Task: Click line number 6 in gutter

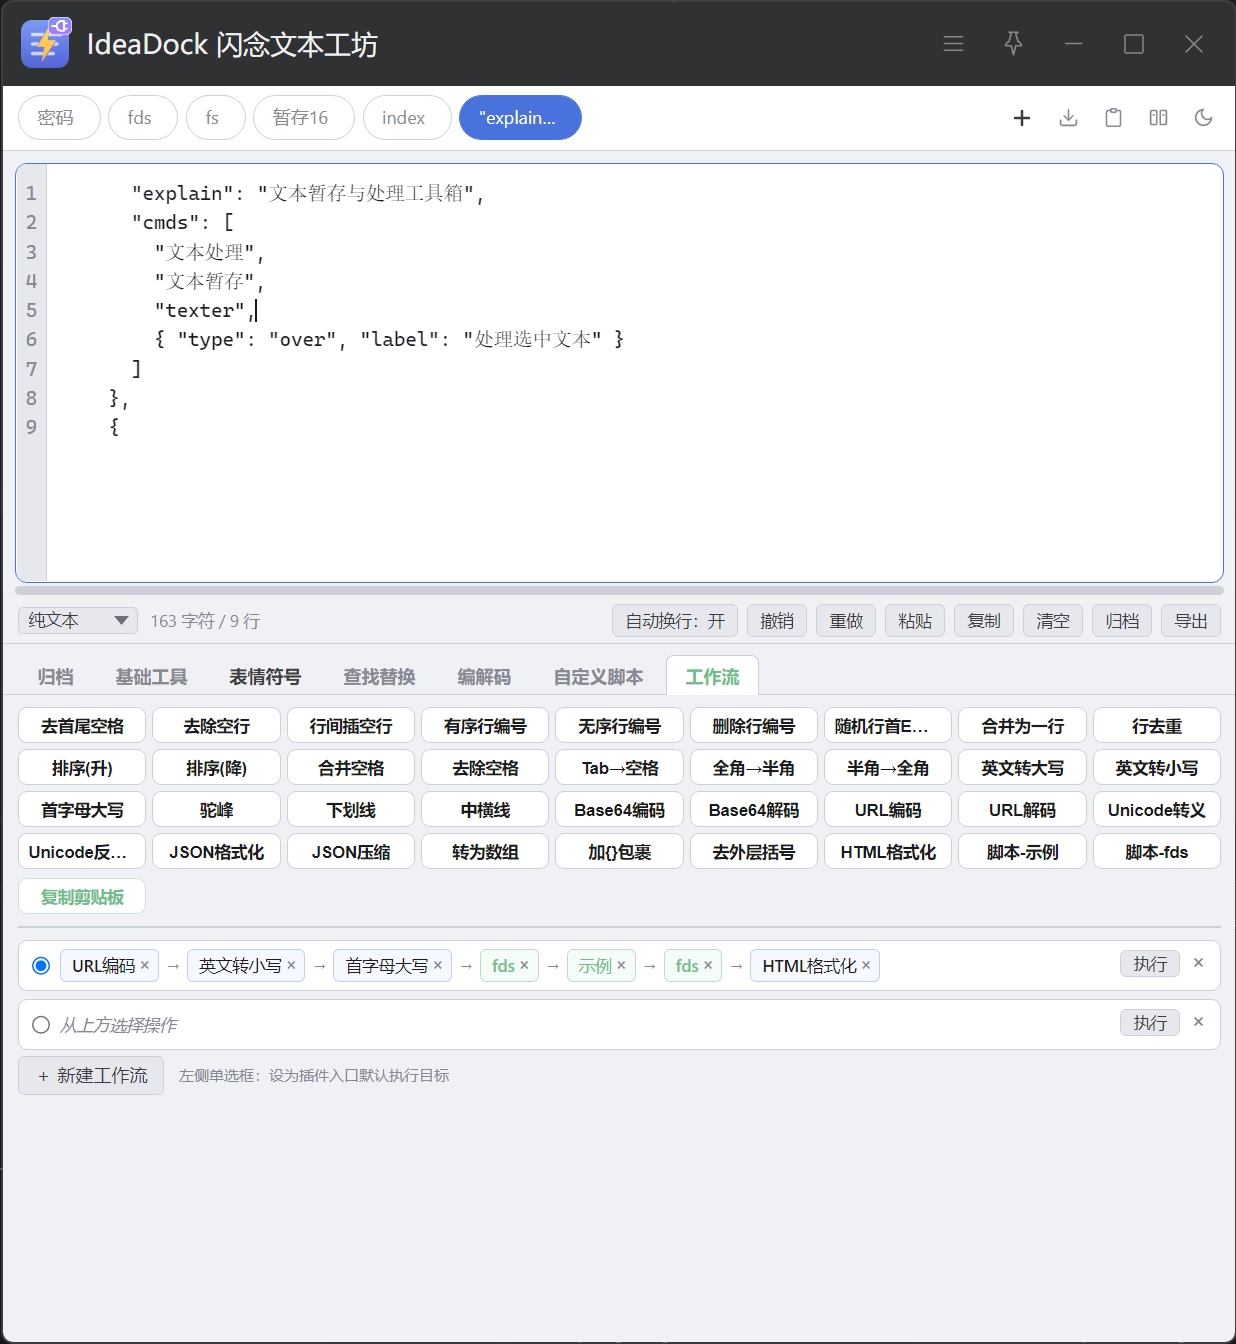Action: coord(31,339)
